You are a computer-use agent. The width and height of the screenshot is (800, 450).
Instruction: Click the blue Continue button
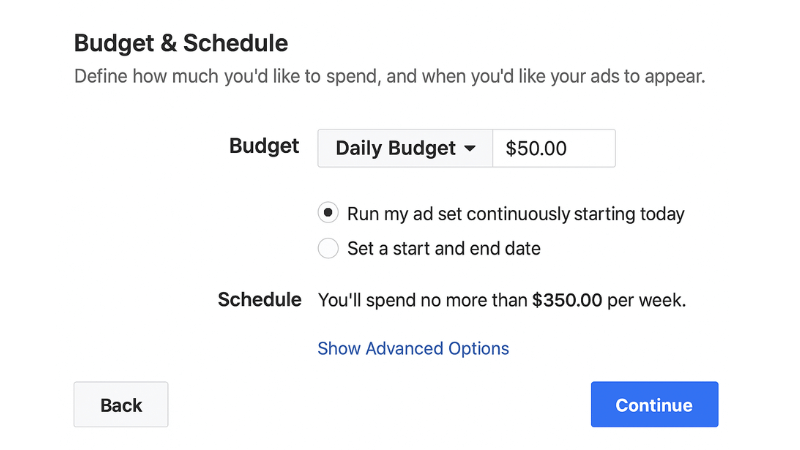click(x=654, y=405)
